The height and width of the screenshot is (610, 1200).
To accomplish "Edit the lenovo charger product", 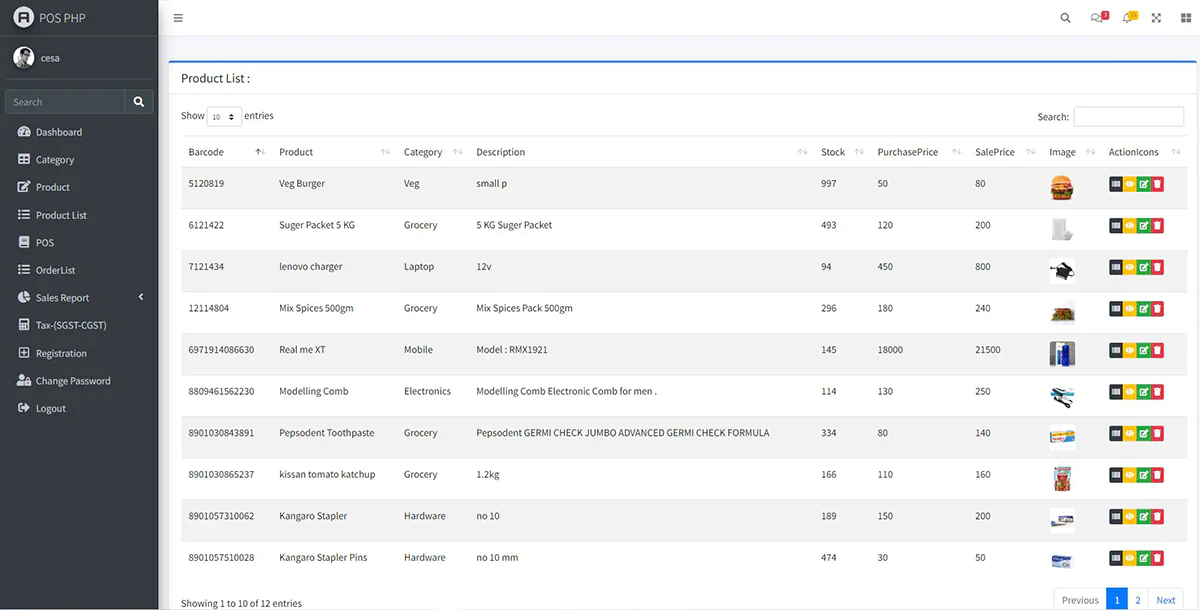I will click(1143, 267).
